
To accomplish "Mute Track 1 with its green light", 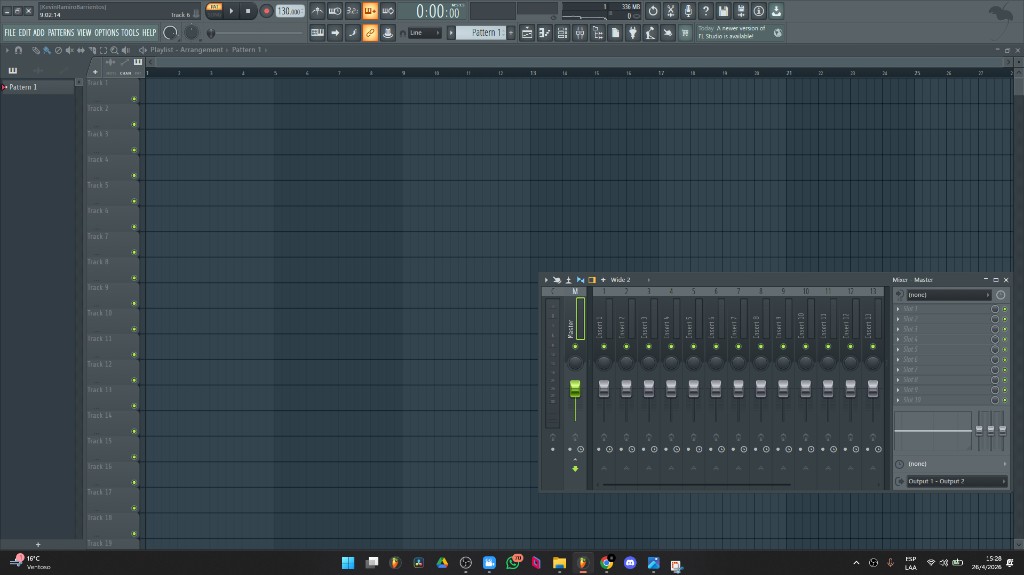I will tap(134, 99).
